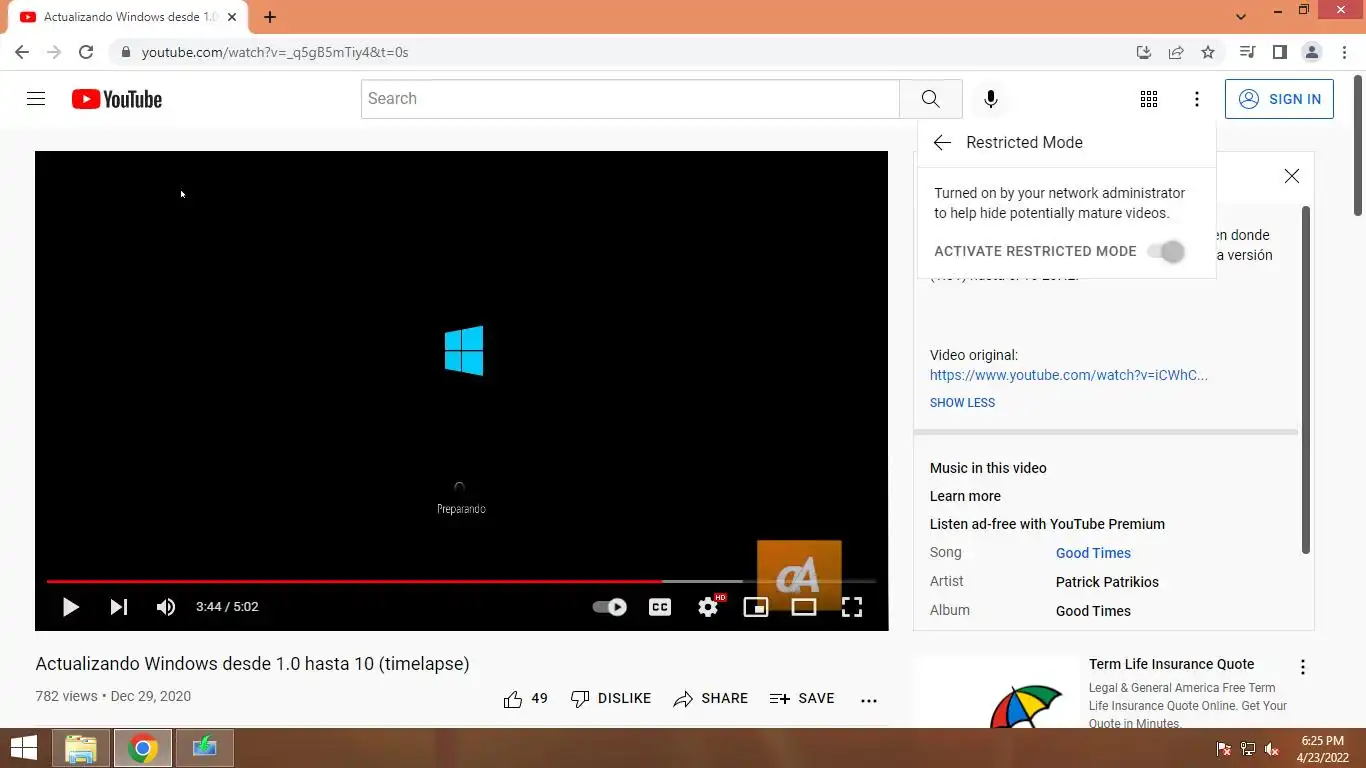The height and width of the screenshot is (768, 1366).
Task: Click description panel scrollbar
Action: pos(1306,380)
